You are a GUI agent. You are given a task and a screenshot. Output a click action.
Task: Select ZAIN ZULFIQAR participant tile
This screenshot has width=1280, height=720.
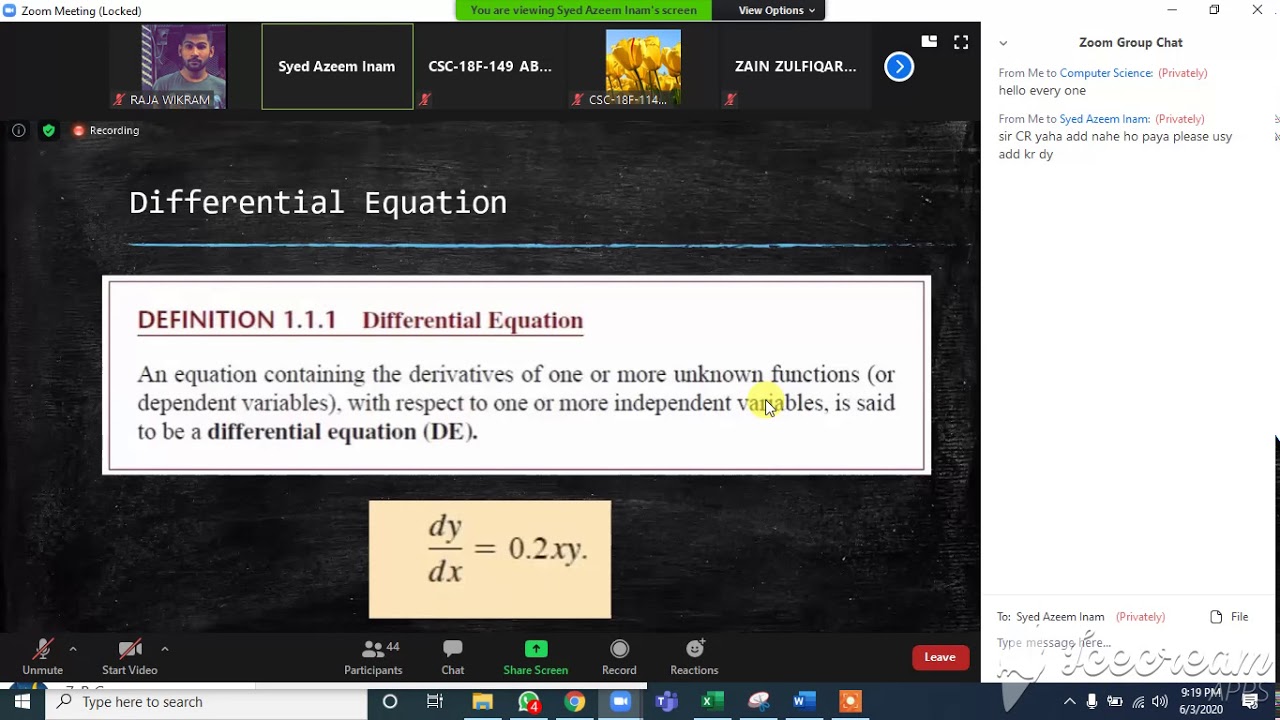click(795, 67)
